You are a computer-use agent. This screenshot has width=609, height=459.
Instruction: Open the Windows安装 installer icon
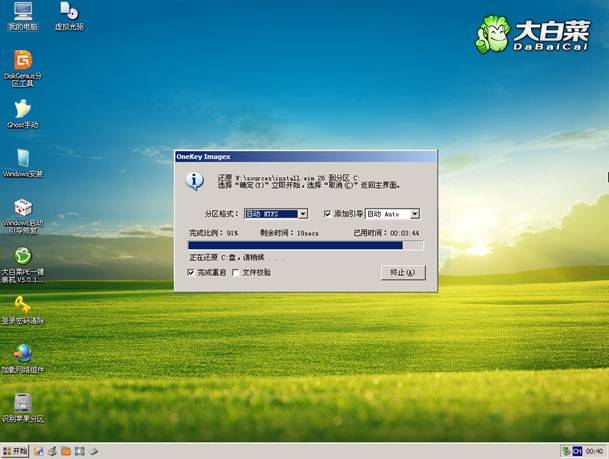coord(21,158)
